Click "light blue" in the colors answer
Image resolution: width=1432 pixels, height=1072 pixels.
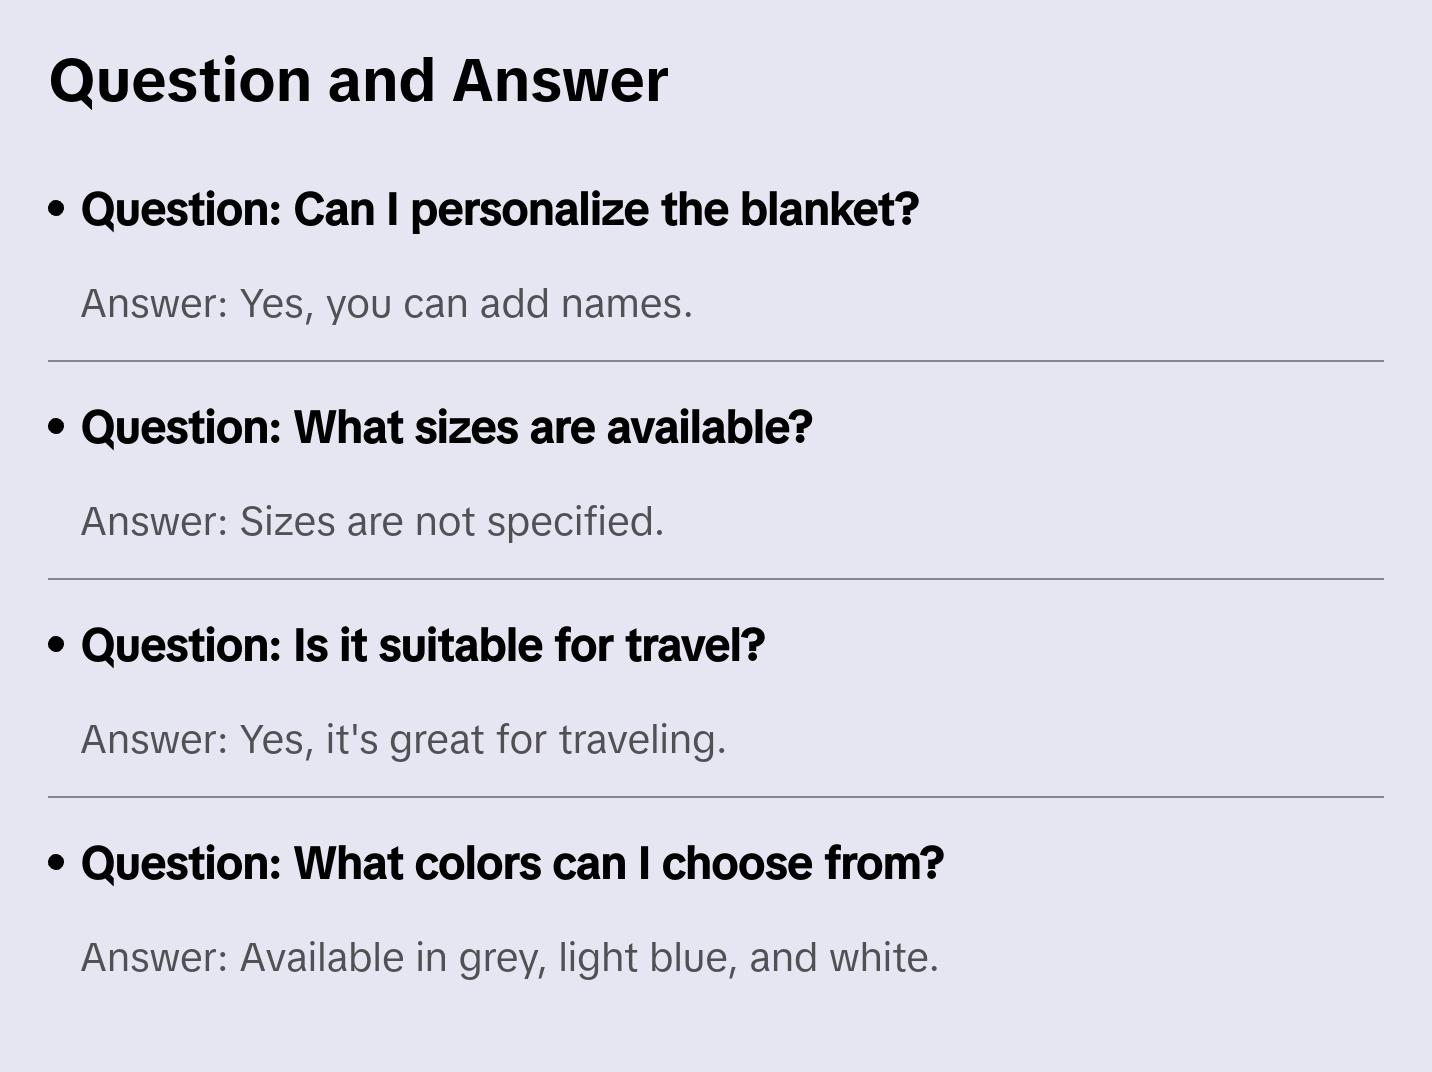[x=647, y=958]
